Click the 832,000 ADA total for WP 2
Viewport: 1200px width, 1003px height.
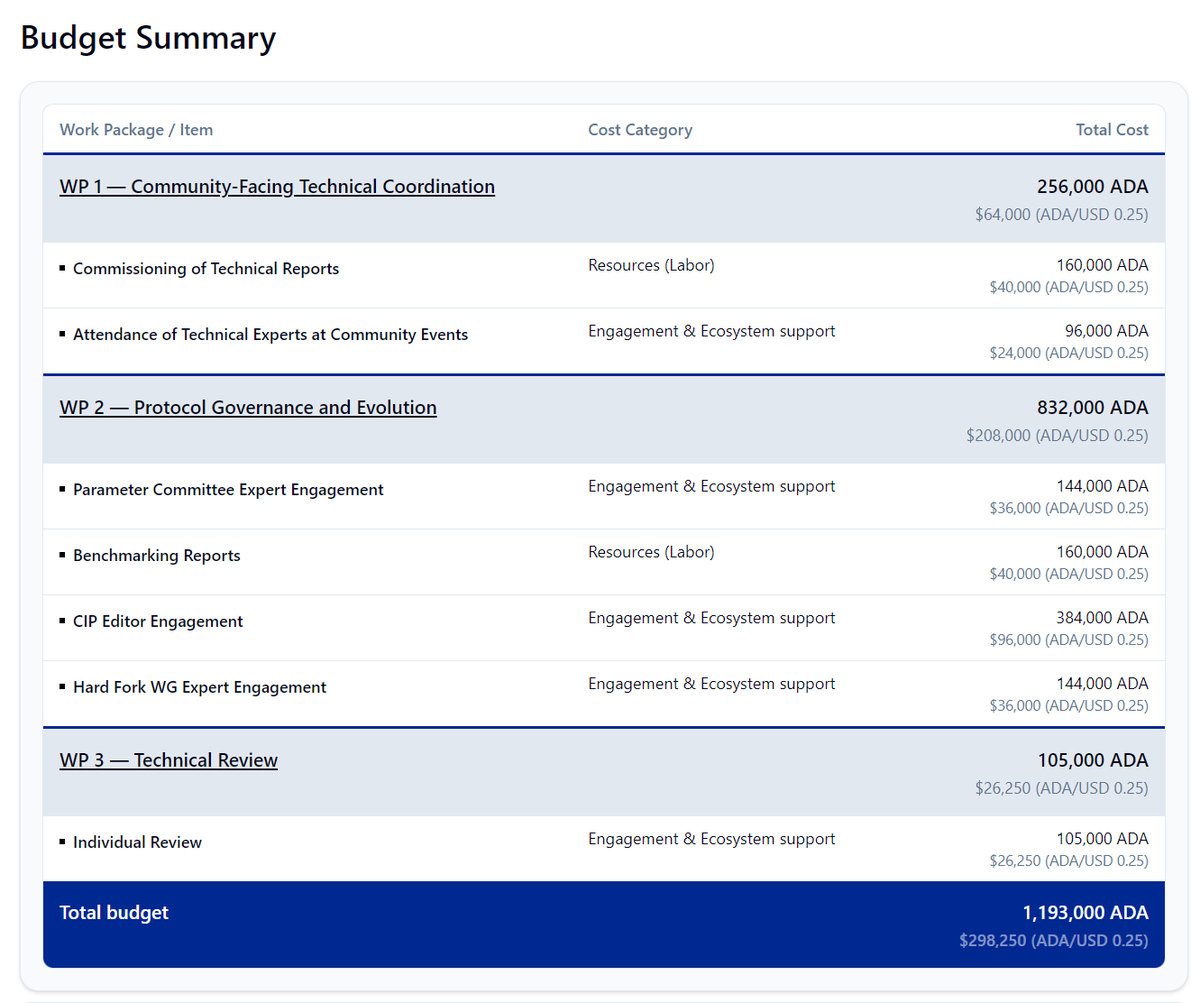click(x=1092, y=408)
